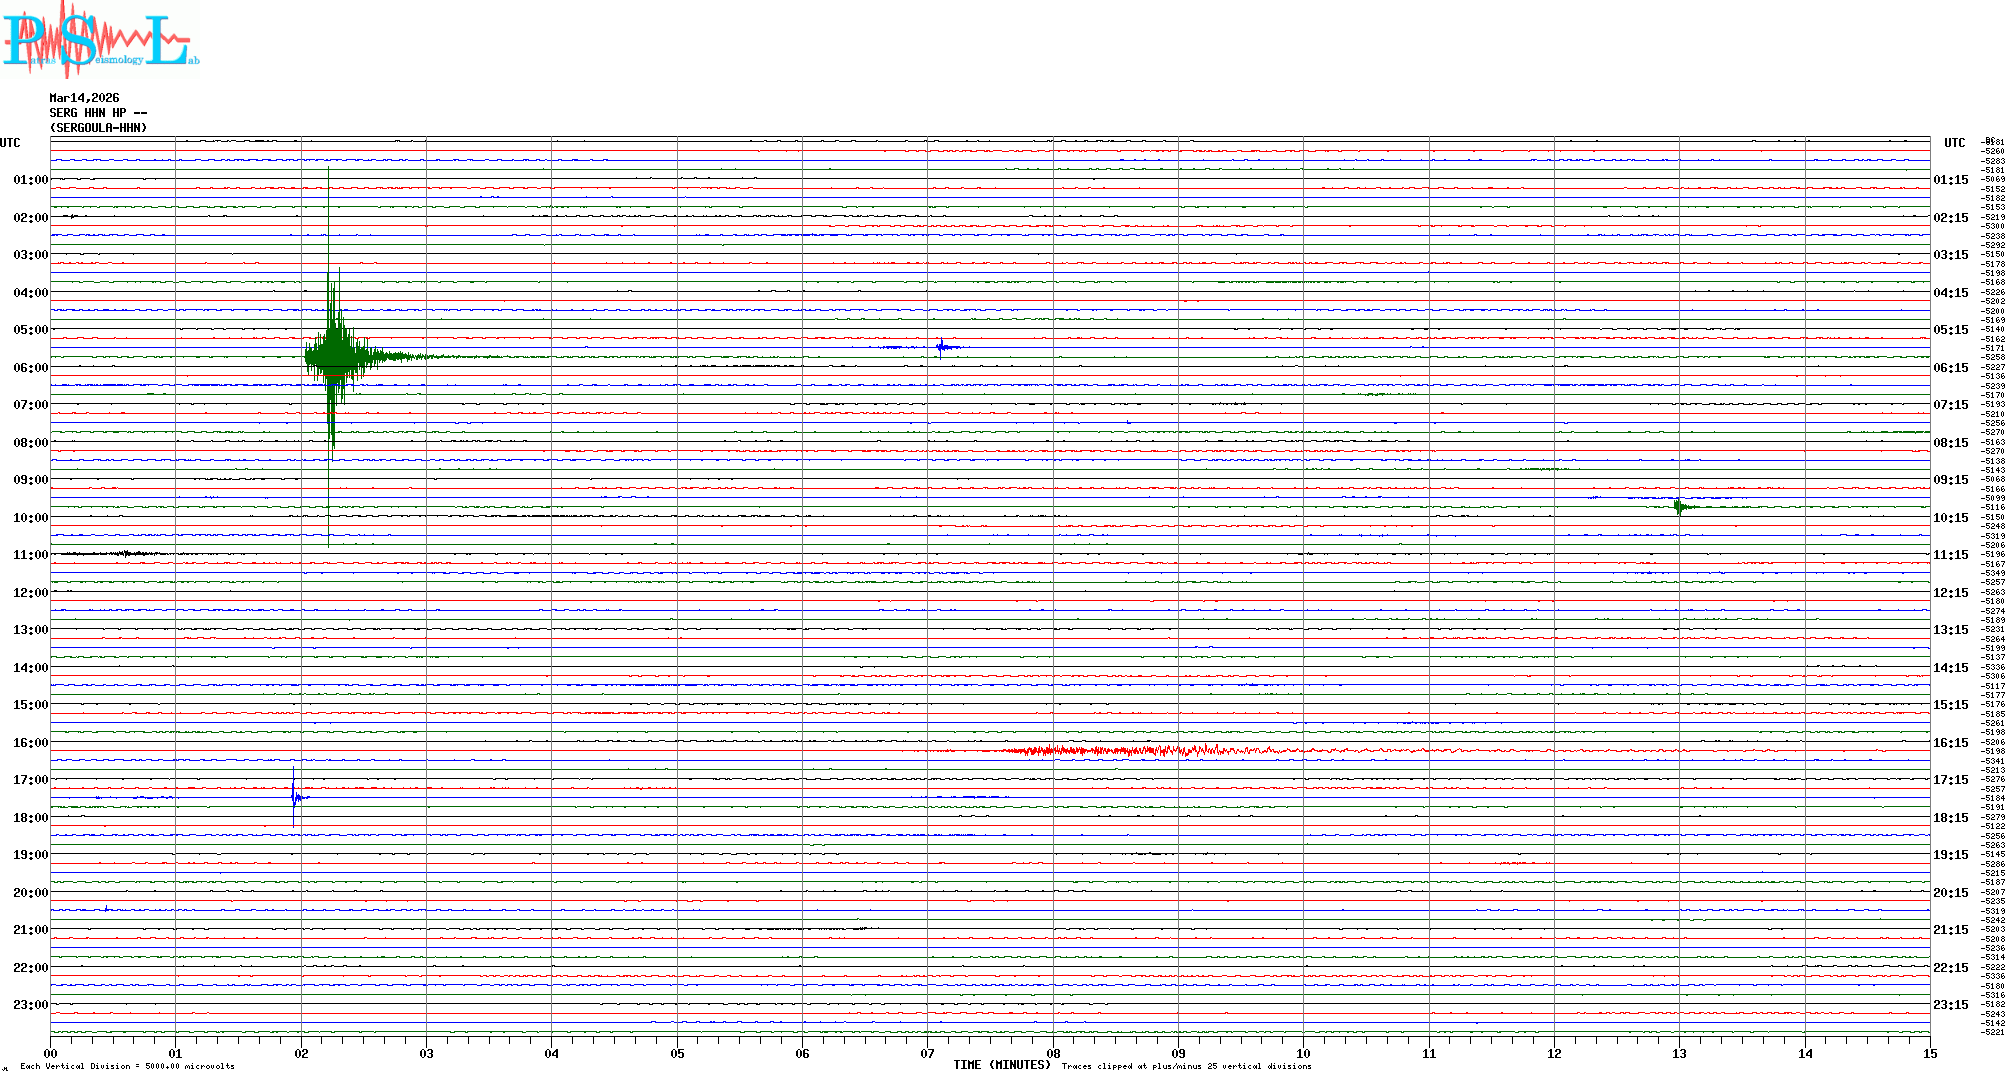Screen dimensions: 2010x1080
Task: Click the PSL Seismology Lab logo
Action: coord(100,40)
